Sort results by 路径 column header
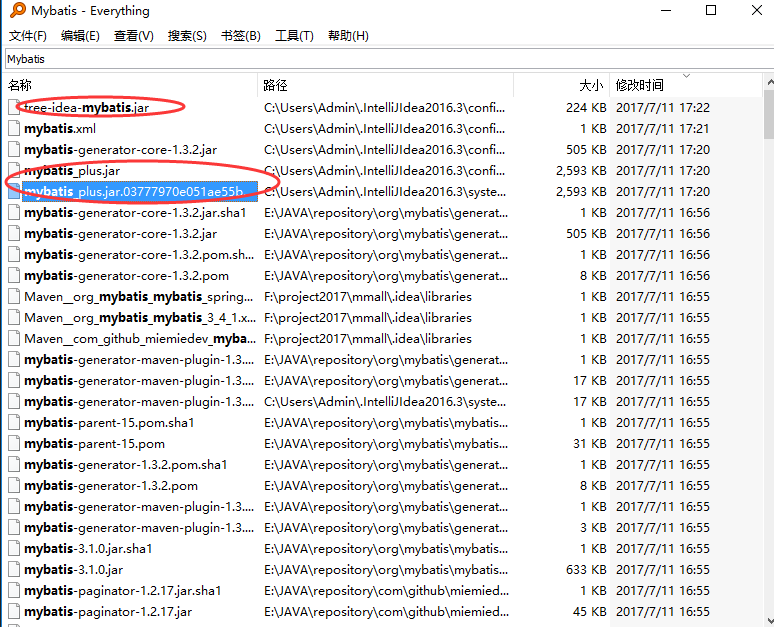The height and width of the screenshot is (627, 774). click(386, 85)
